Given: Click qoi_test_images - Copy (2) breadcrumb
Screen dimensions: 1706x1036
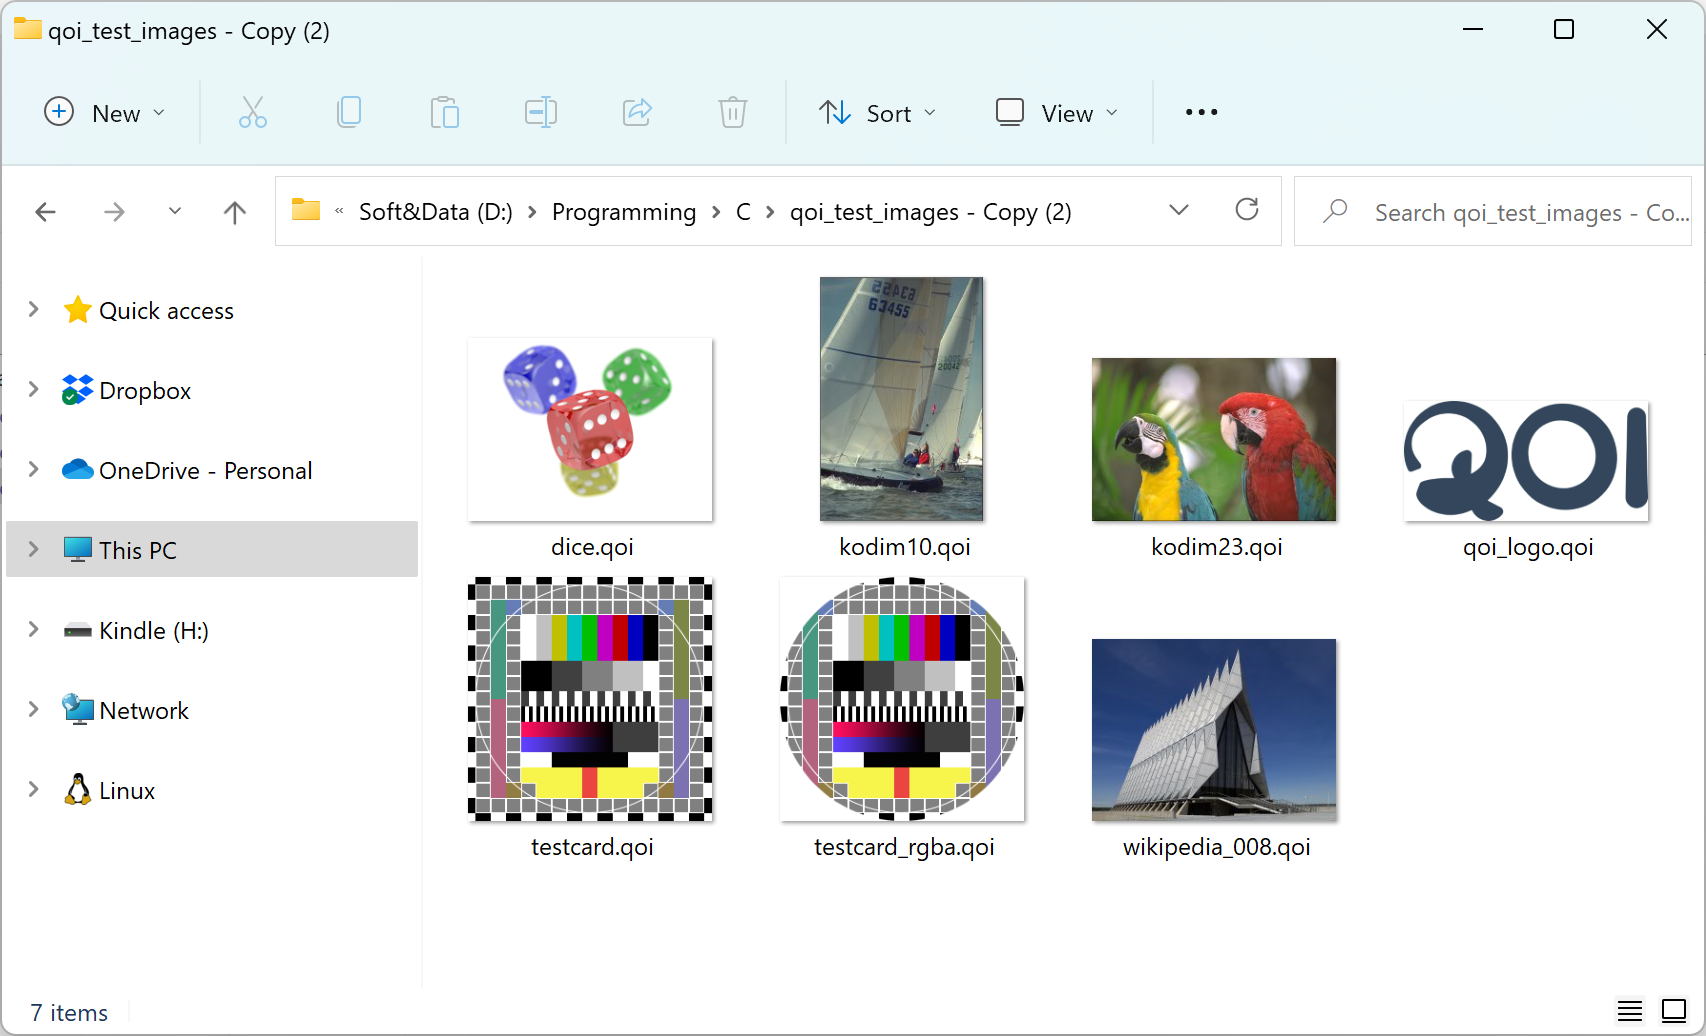Looking at the screenshot, I should point(930,212).
